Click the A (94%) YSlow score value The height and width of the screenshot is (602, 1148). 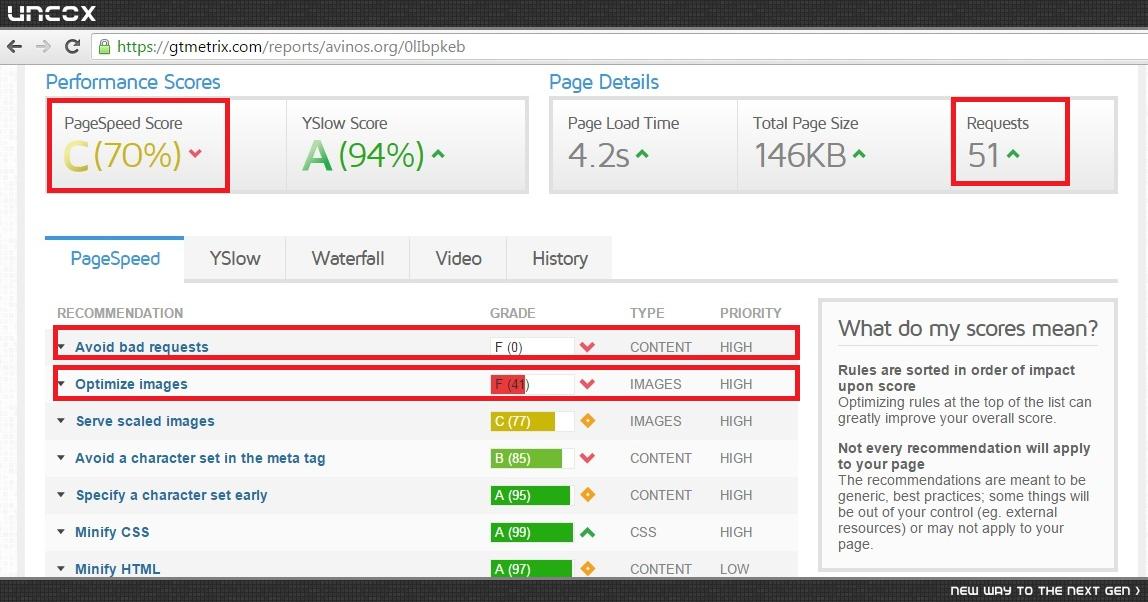363,155
